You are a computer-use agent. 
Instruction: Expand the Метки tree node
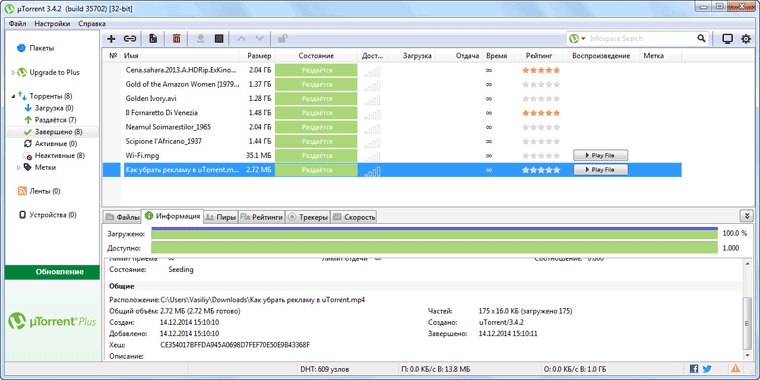click(x=19, y=167)
